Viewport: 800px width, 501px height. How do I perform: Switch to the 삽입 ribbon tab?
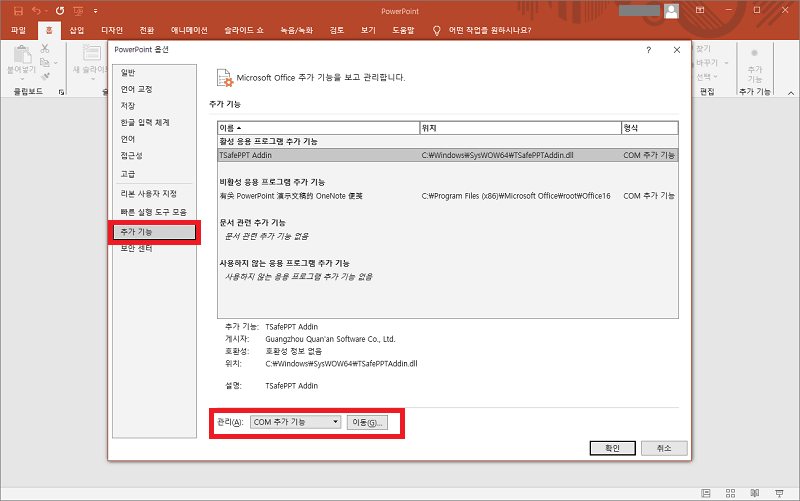click(x=77, y=31)
